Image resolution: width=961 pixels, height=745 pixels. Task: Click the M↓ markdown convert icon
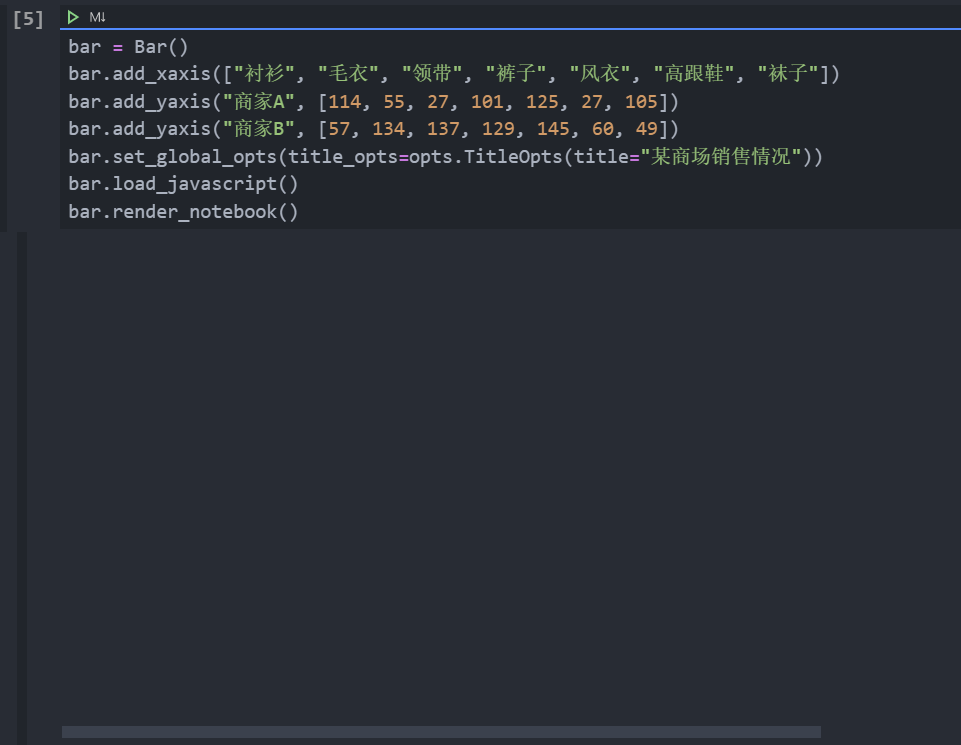95,16
